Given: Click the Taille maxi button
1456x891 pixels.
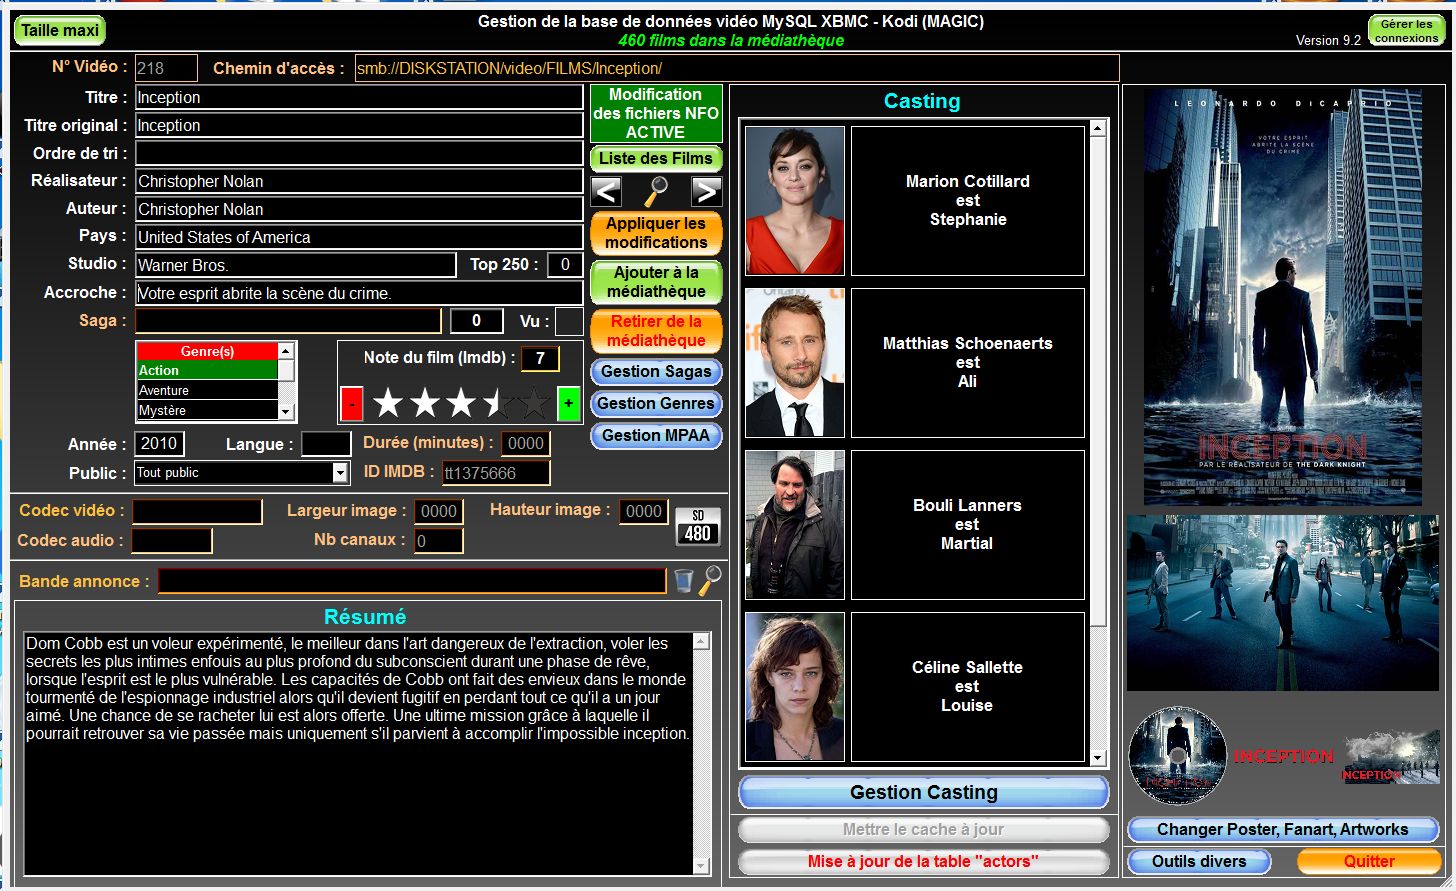Looking at the screenshot, I should point(60,30).
